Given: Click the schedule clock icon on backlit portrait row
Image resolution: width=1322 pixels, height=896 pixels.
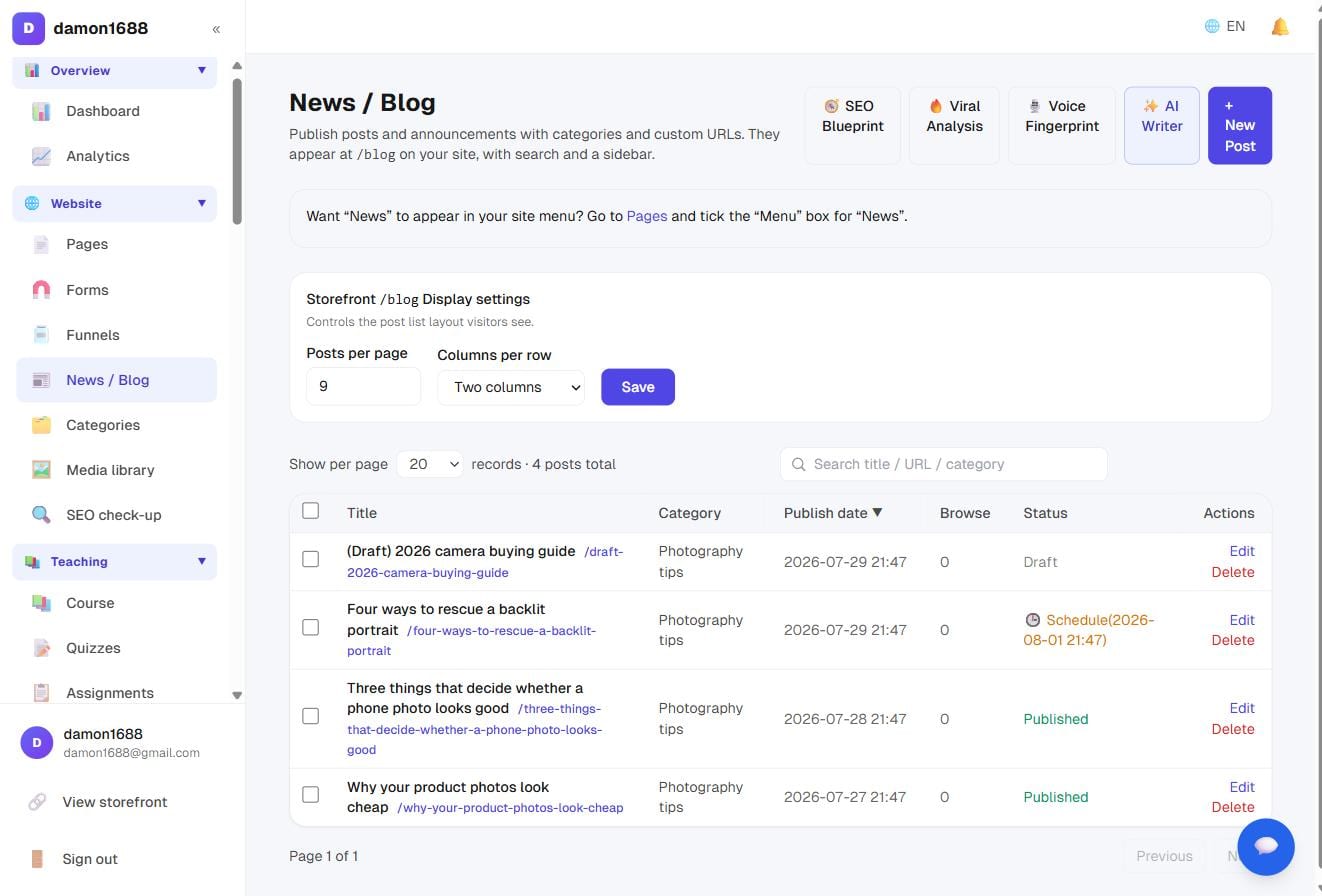Looking at the screenshot, I should click(x=1033, y=620).
